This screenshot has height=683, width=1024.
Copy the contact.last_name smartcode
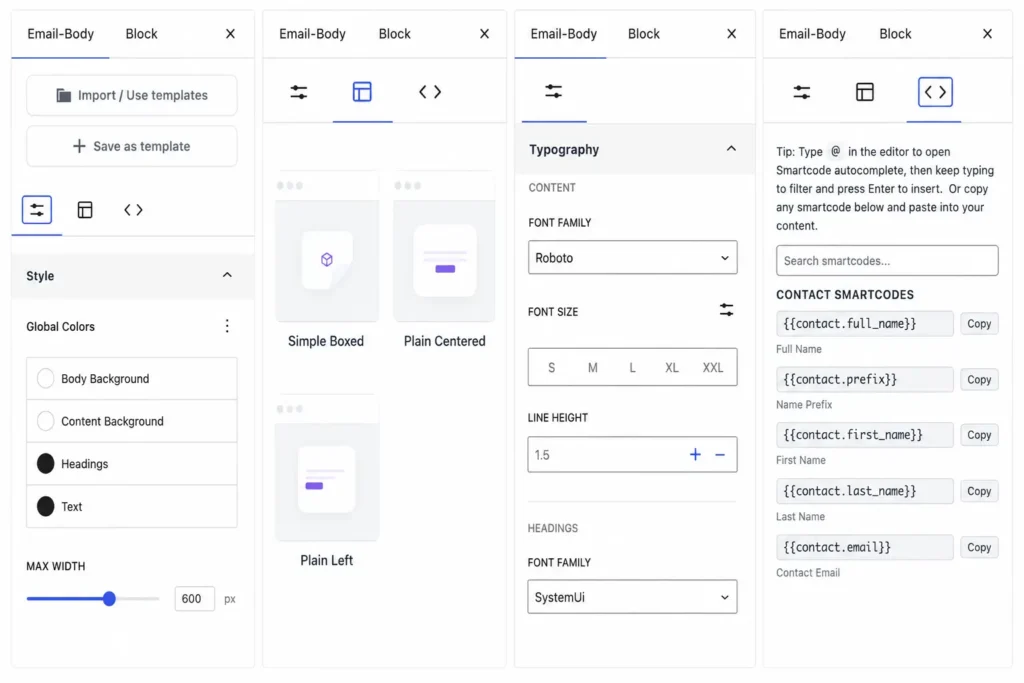(x=978, y=491)
